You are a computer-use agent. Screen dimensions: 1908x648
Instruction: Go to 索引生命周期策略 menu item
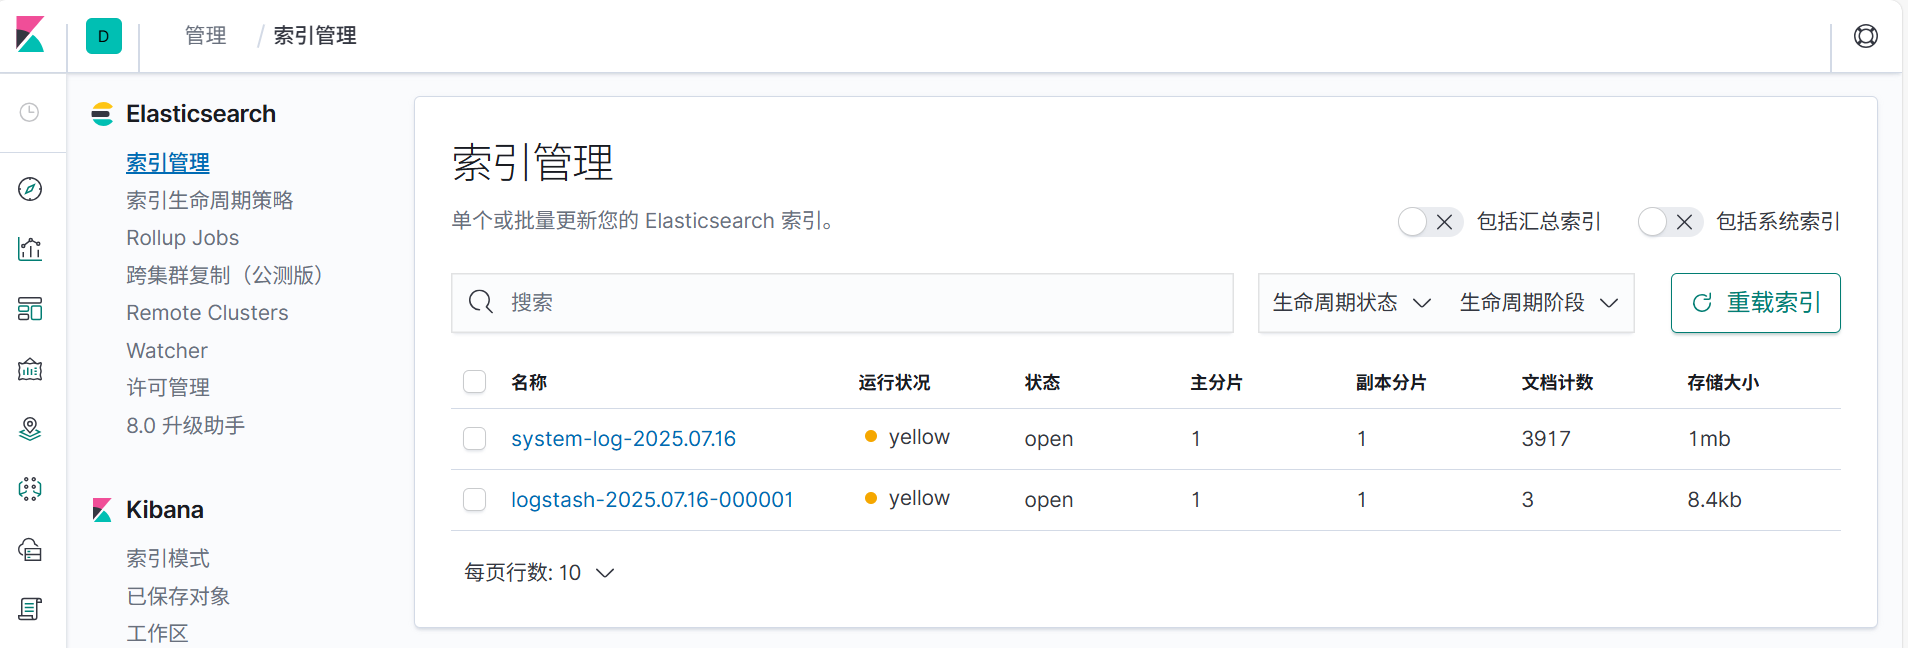point(210,200)
